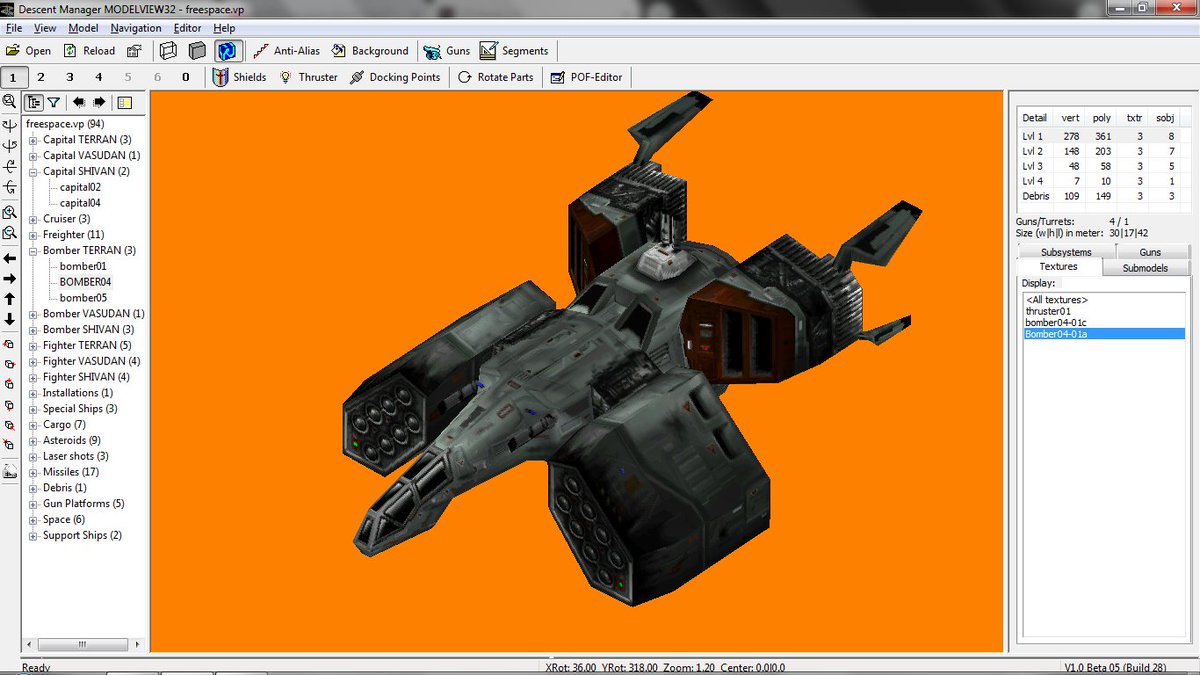Click the zoom magnifier icon above side toolbar
Viewport: 1200px width, 675px height.
point(10,102)
